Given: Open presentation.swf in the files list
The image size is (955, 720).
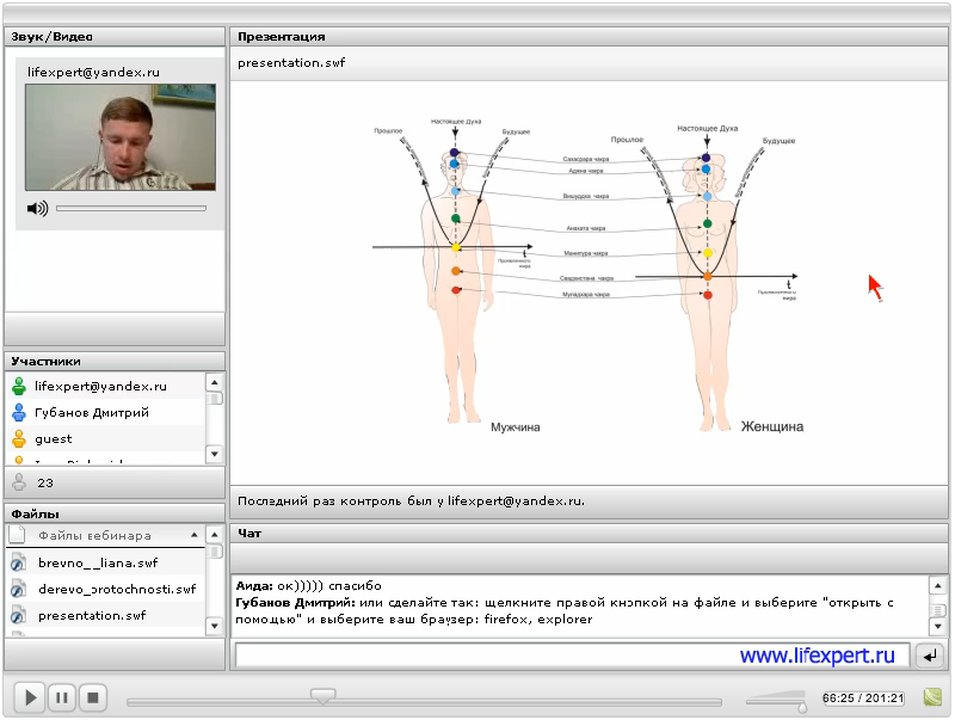Looking at the screenshot, I should tap(92, 615).
